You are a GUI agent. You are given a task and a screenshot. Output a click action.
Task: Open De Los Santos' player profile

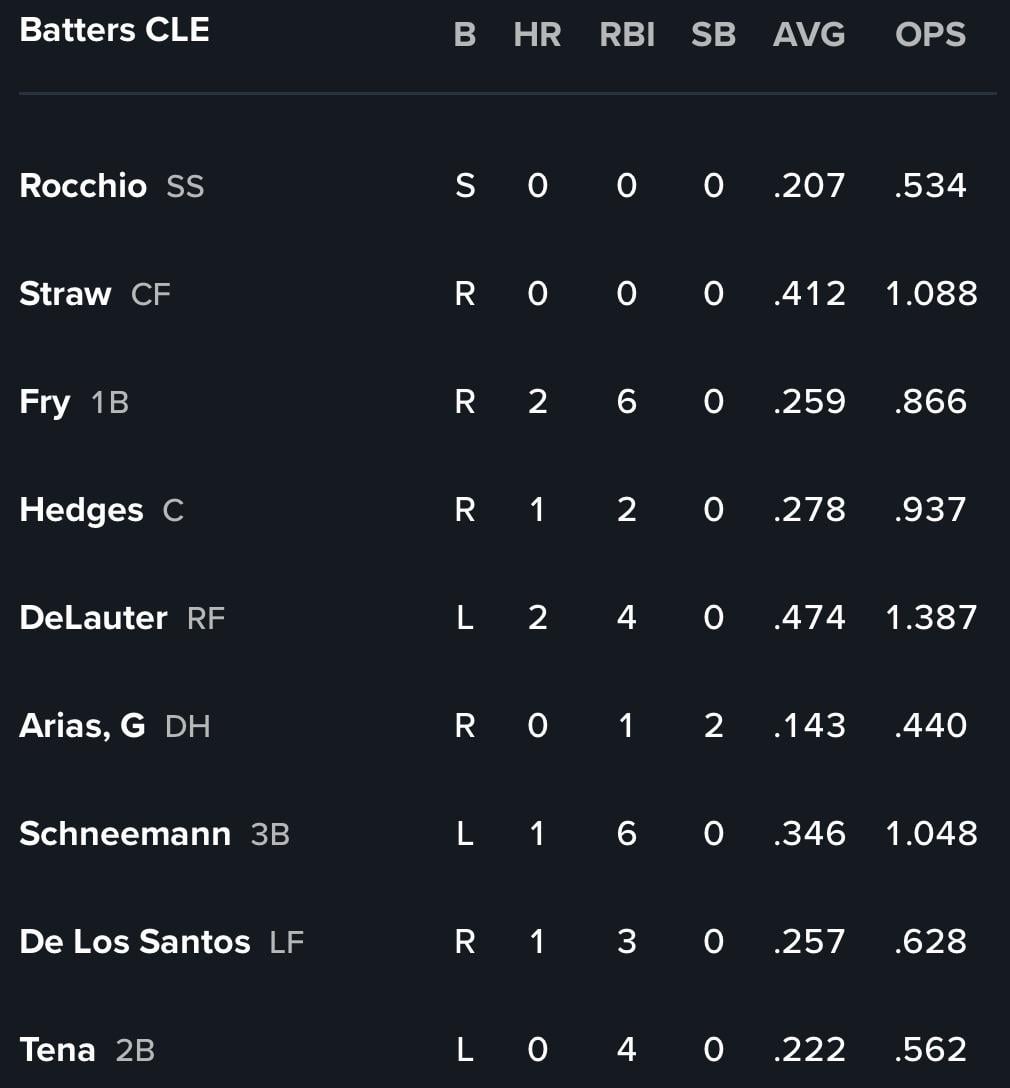135,942
